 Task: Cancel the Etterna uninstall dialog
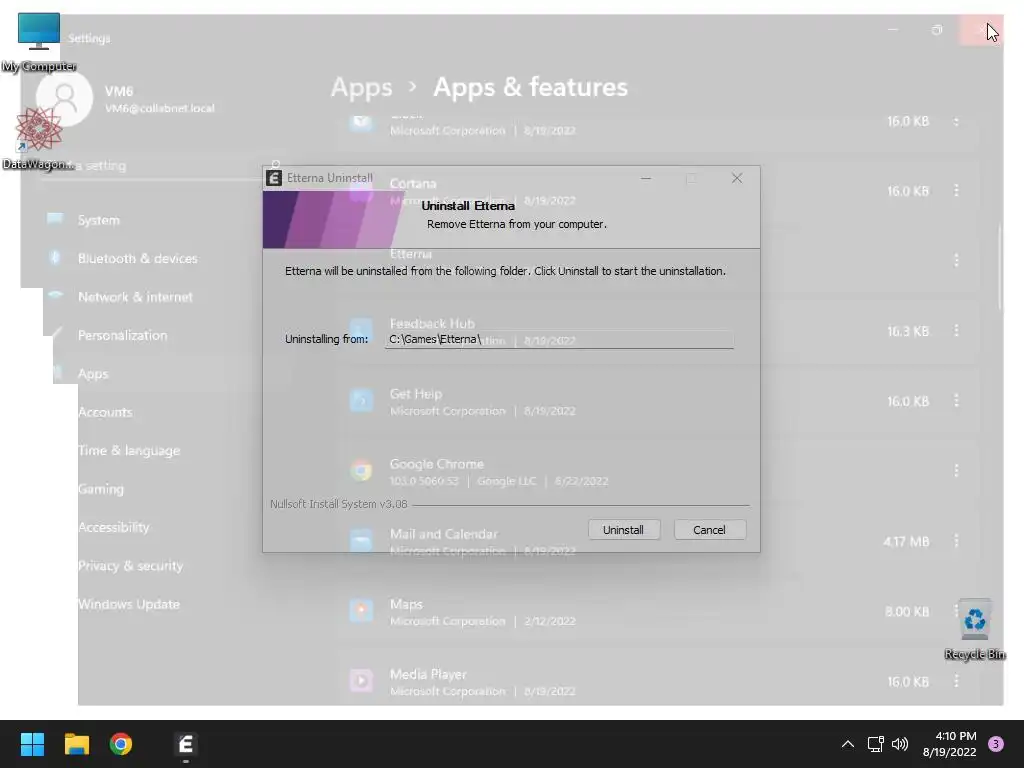point(709,530)
